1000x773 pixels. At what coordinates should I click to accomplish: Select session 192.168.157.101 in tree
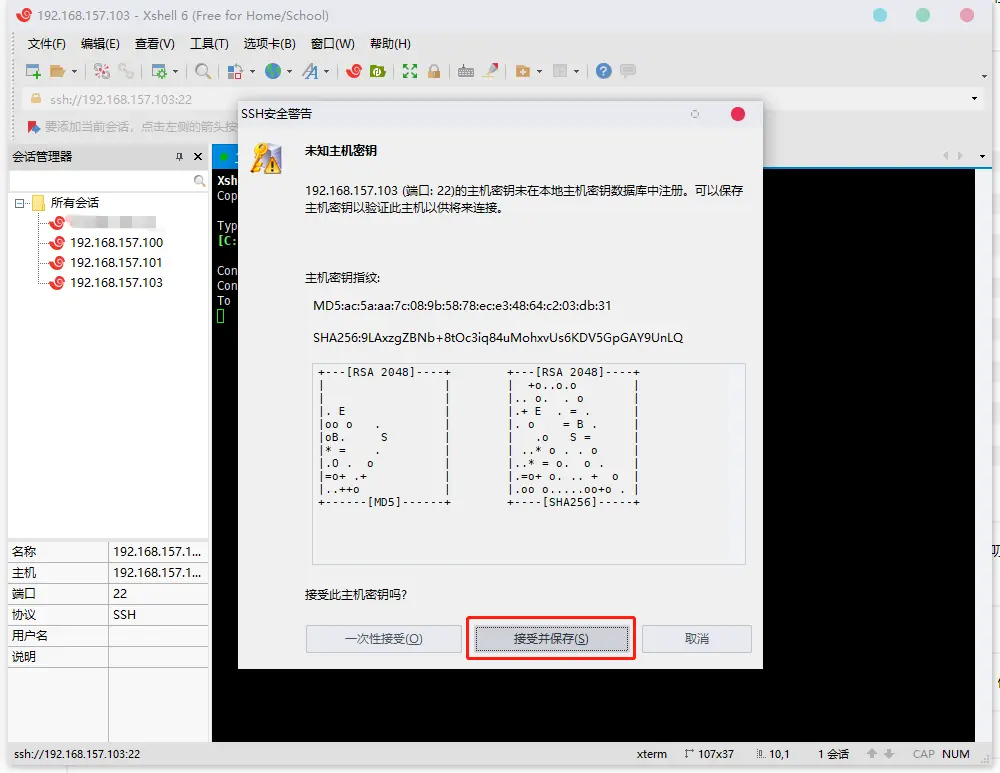click(116, 263)
